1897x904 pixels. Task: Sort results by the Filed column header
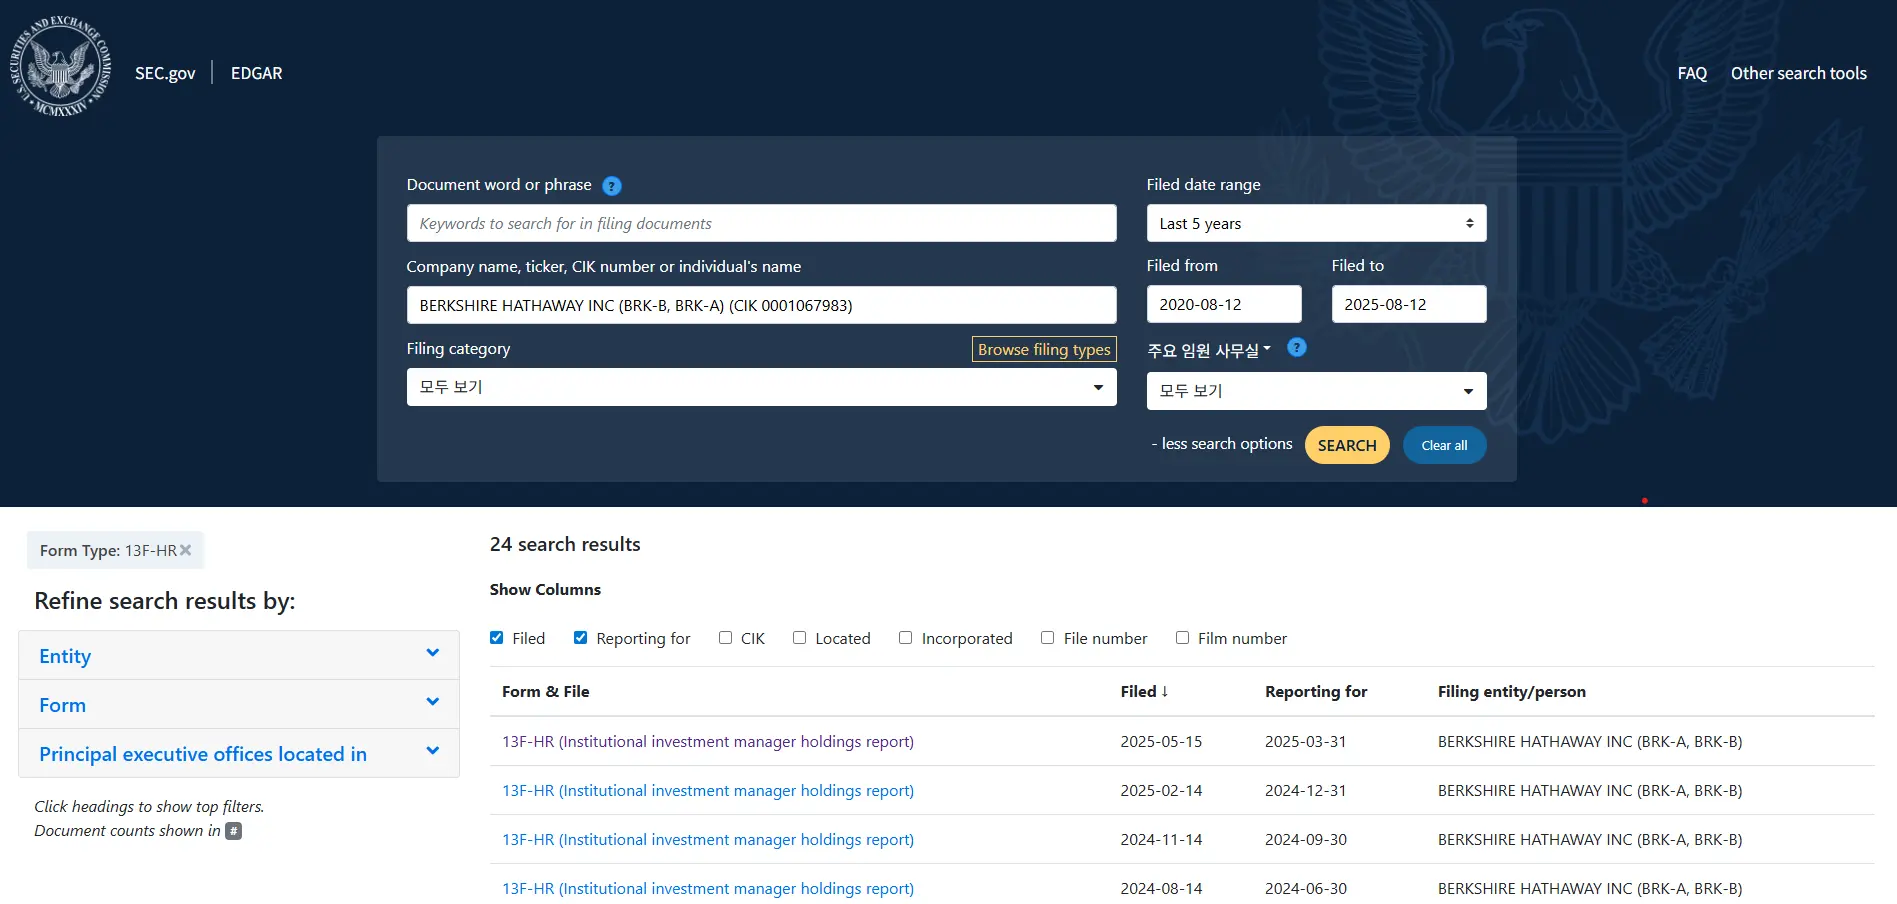1144,692
